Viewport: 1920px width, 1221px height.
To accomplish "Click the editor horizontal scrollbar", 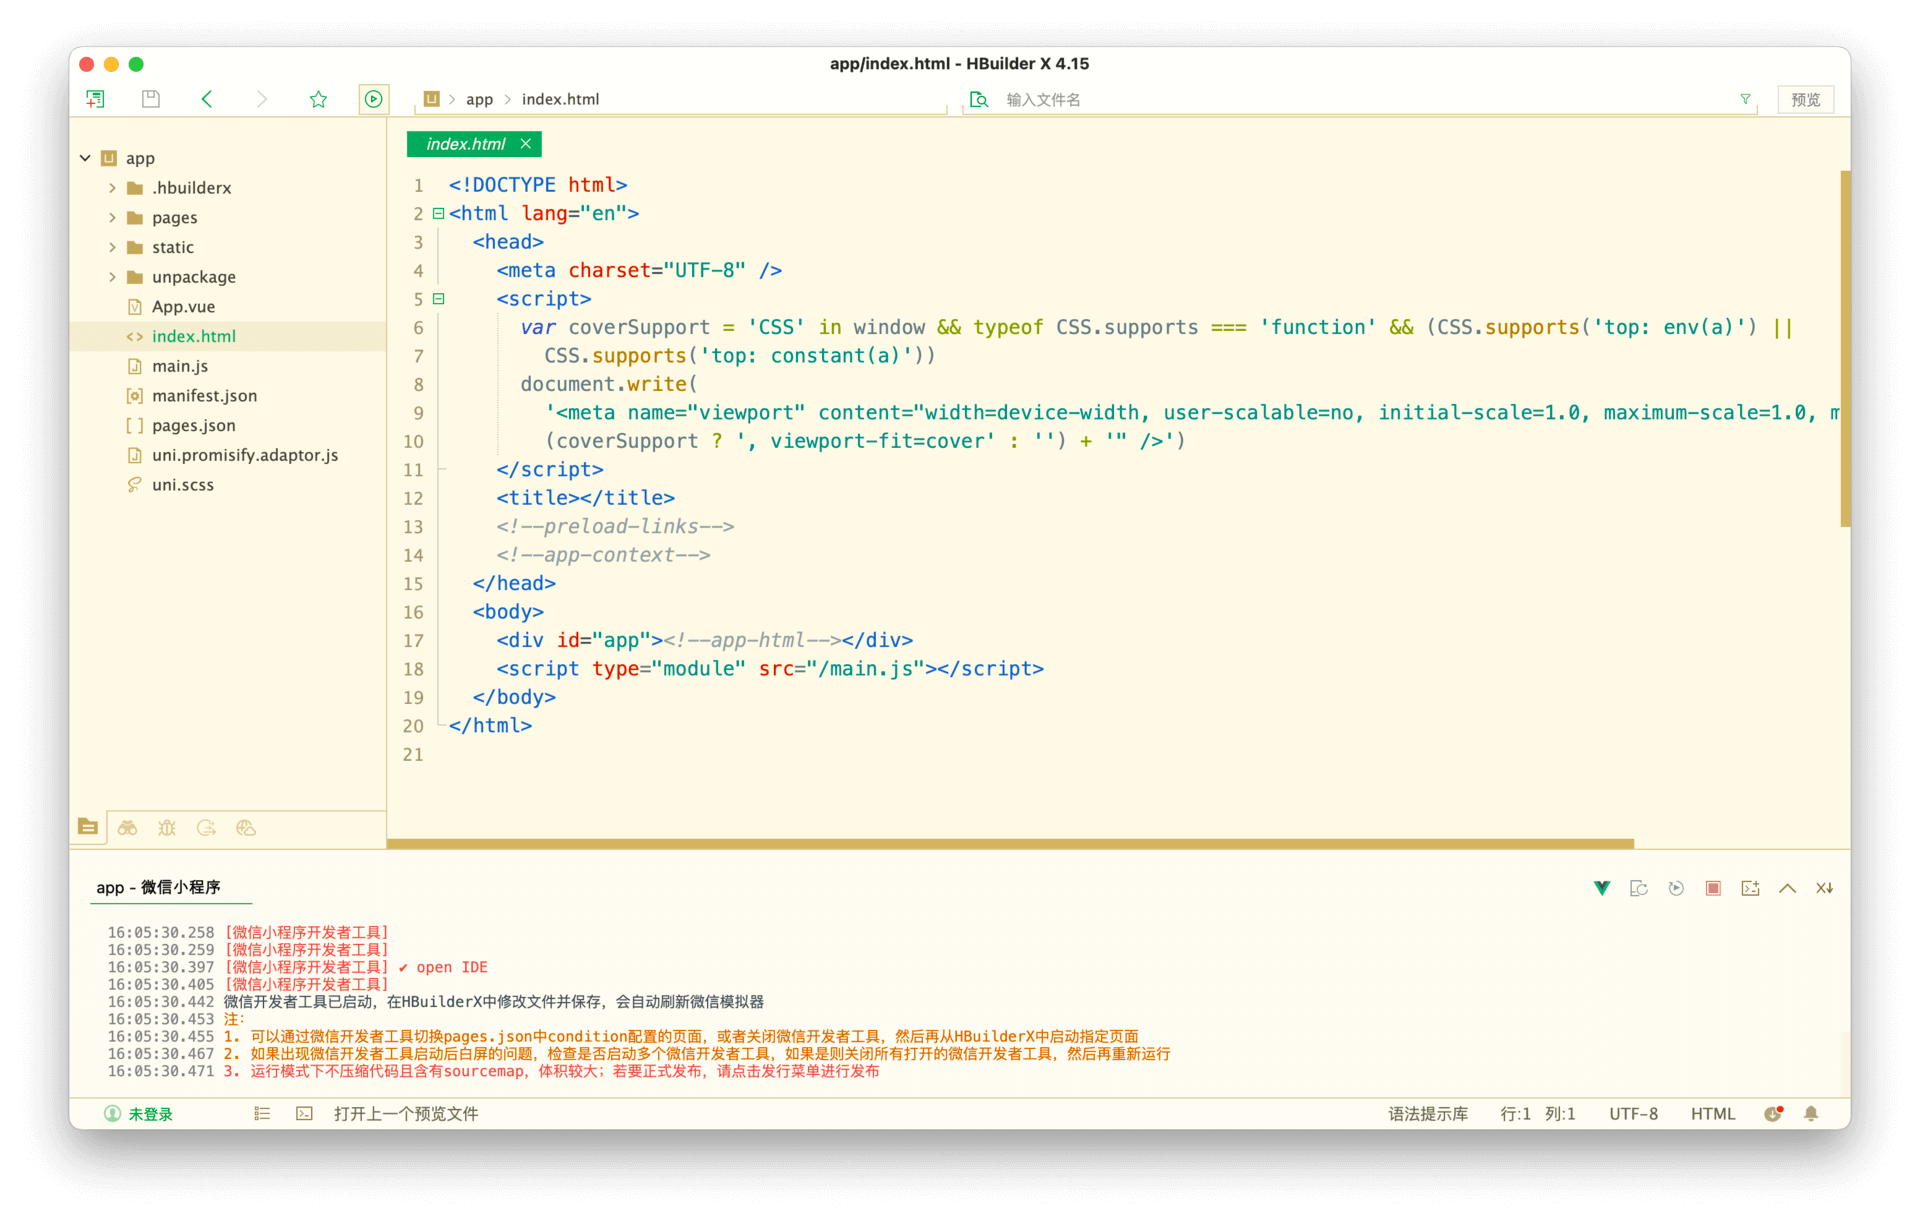I will tap(1010, 844).
